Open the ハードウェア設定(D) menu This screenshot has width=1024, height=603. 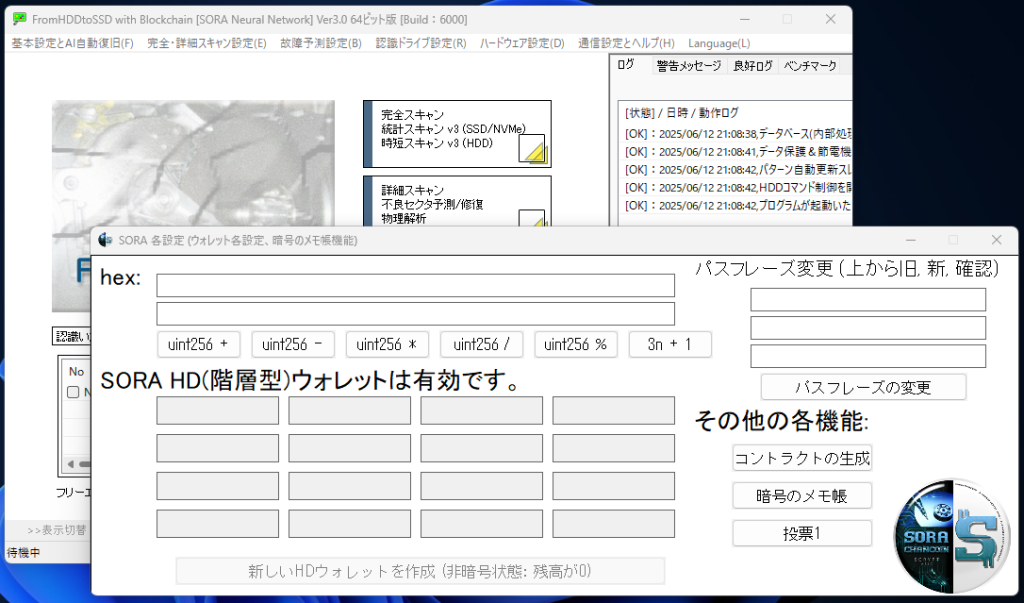coord(522,43)
